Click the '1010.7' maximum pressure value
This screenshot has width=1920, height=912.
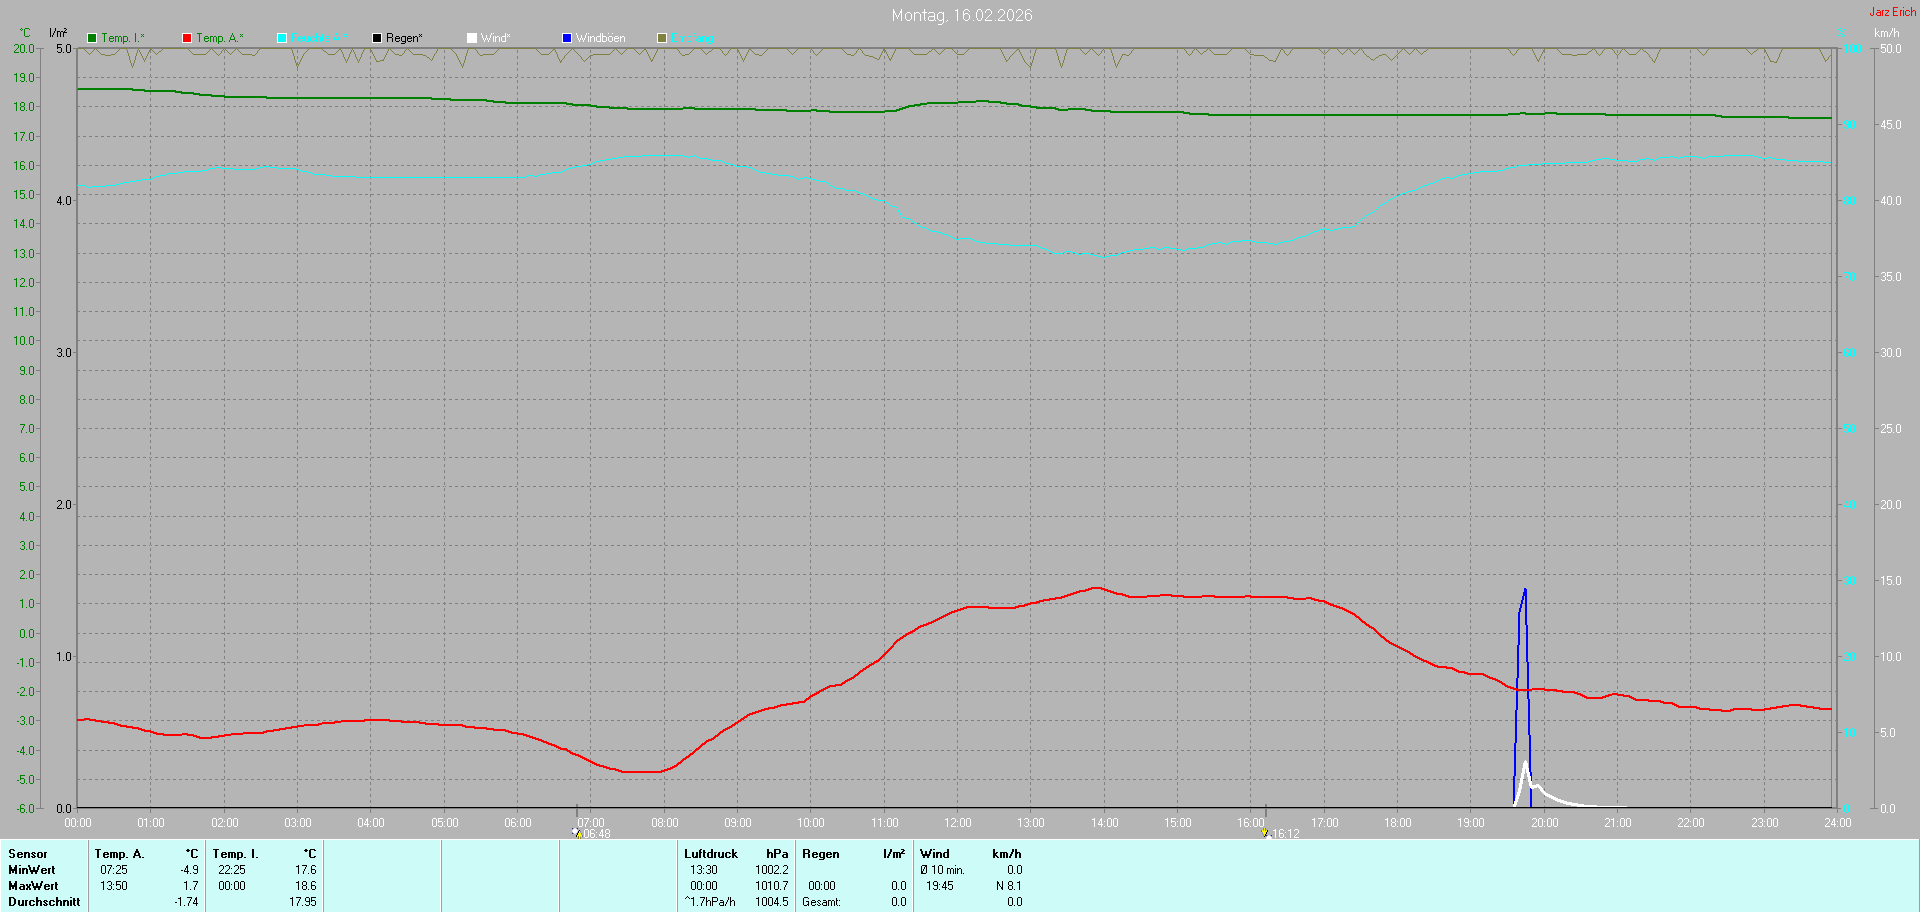coord(772,886)
